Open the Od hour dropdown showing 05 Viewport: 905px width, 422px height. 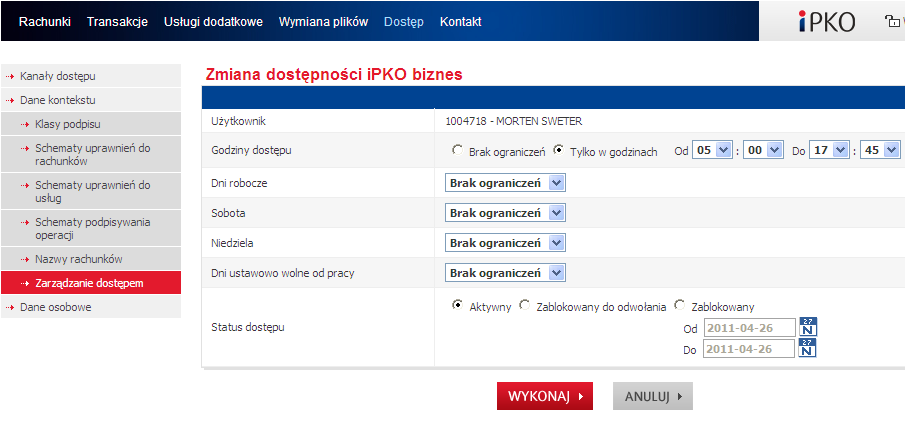(712, 150)
